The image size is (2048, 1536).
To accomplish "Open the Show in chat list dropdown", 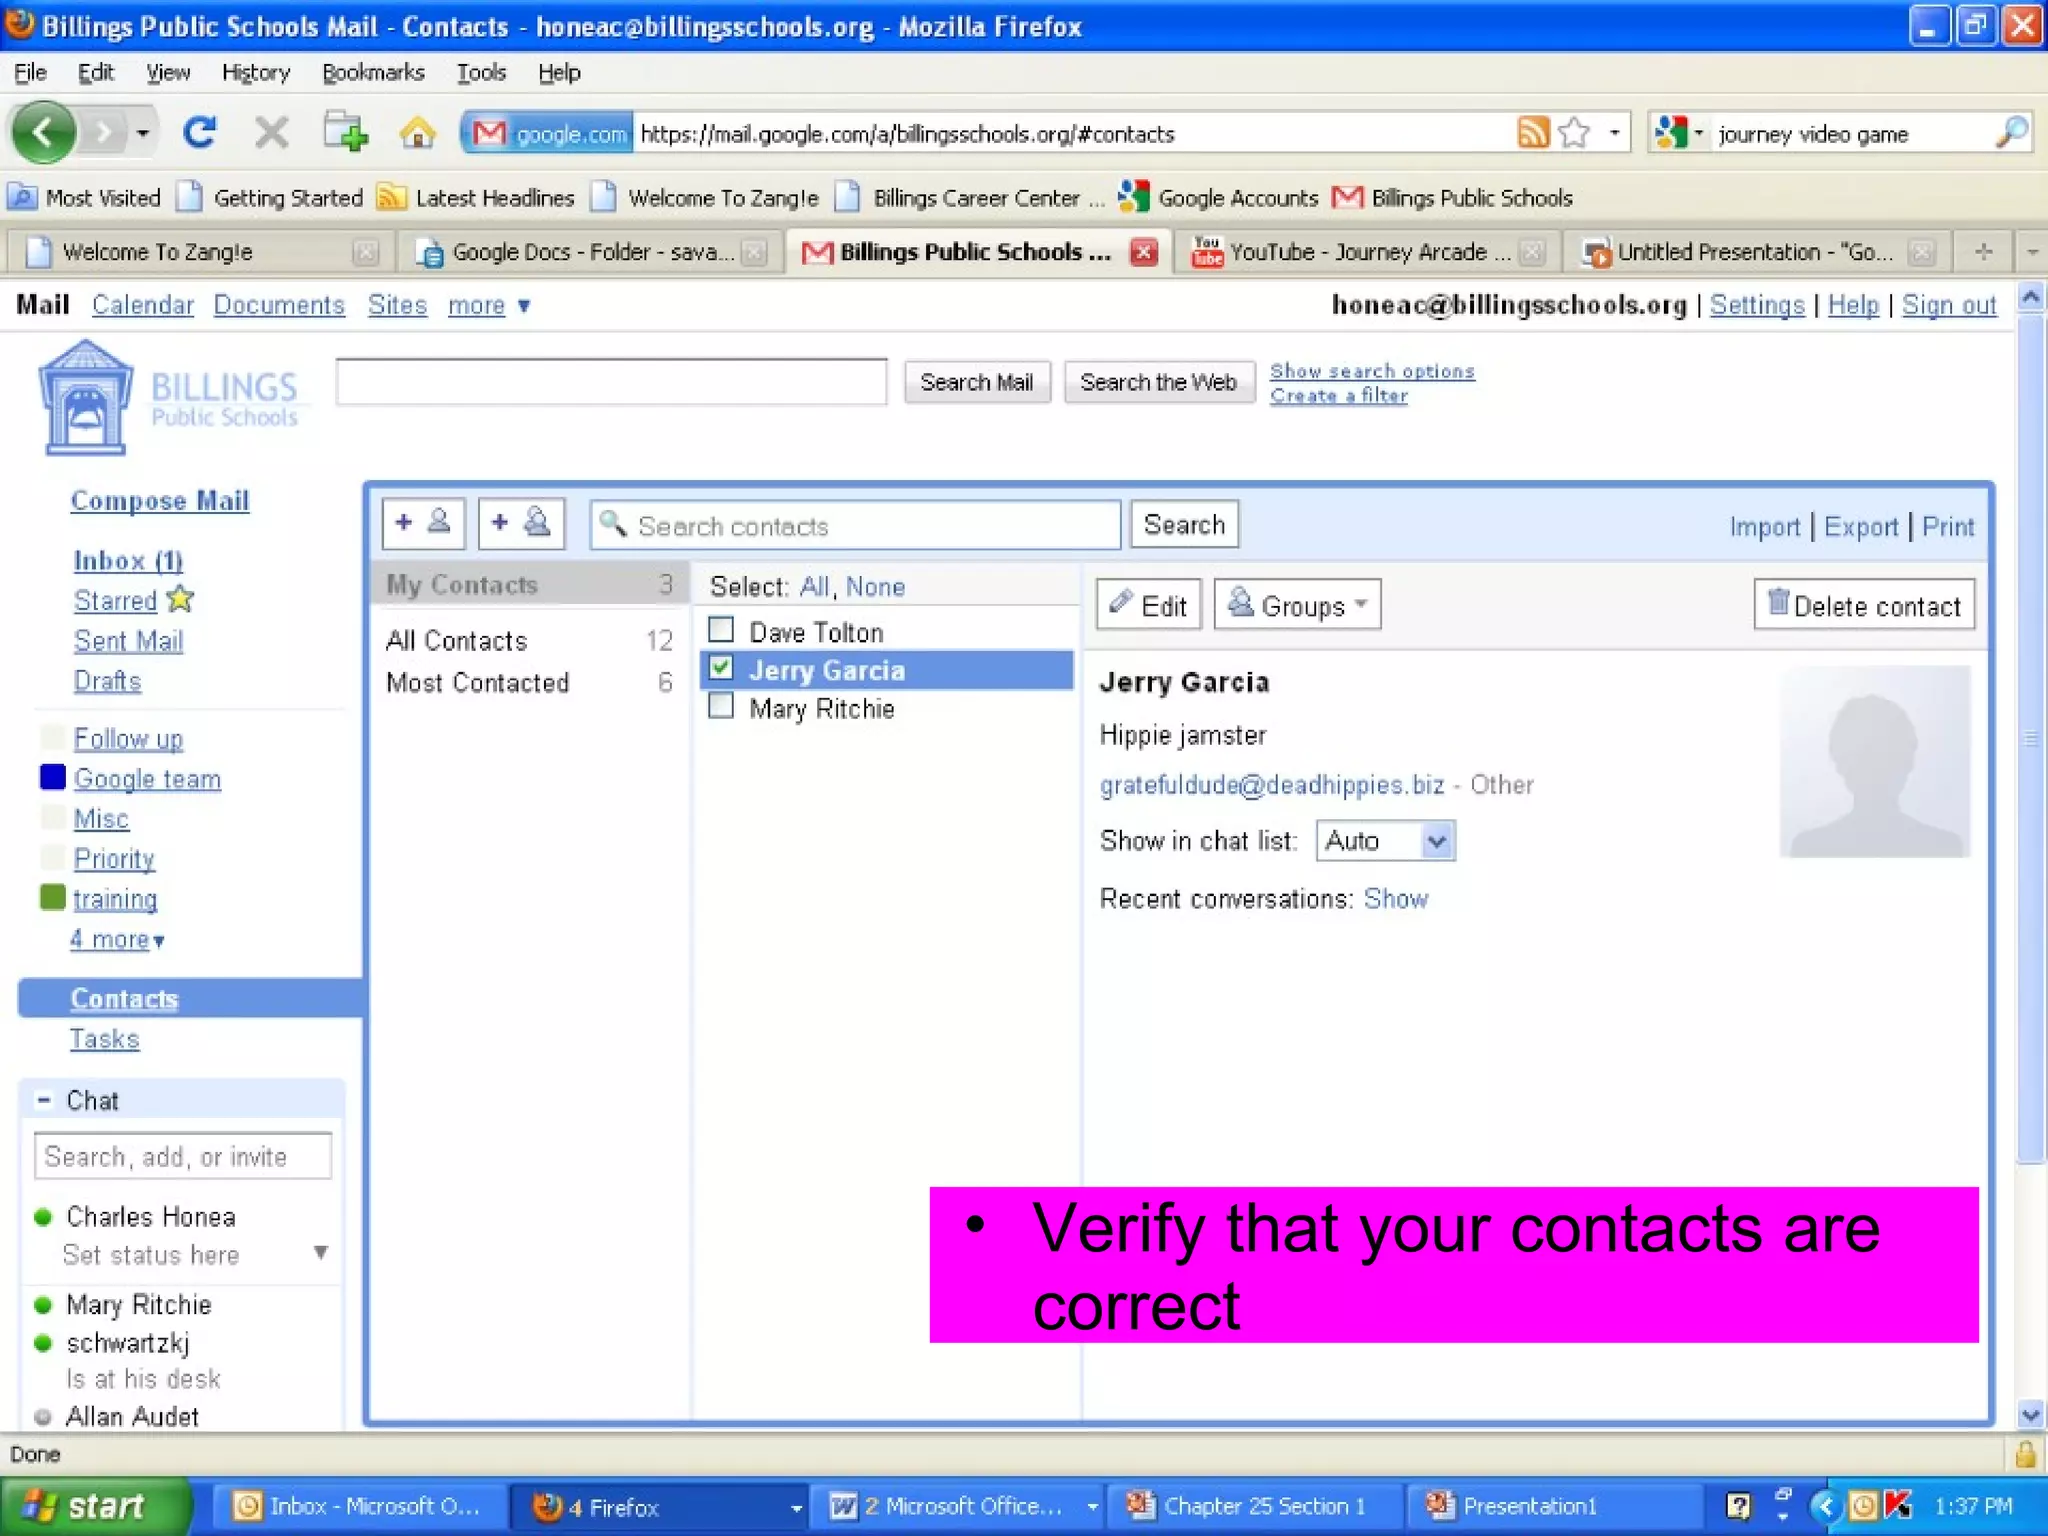I will (1385, 841).
